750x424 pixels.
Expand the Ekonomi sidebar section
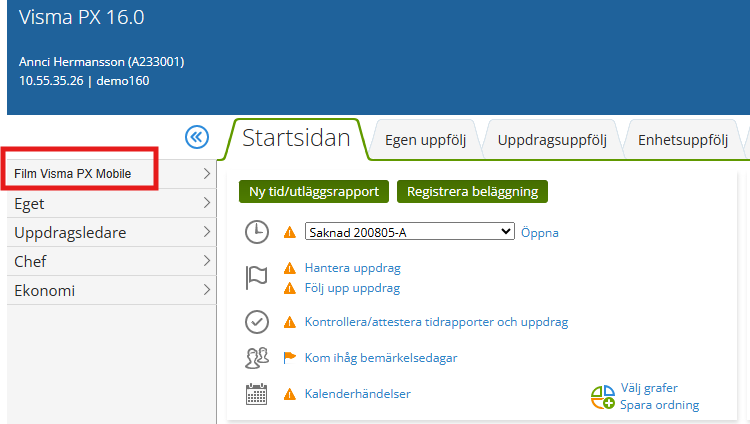point(109,291)
